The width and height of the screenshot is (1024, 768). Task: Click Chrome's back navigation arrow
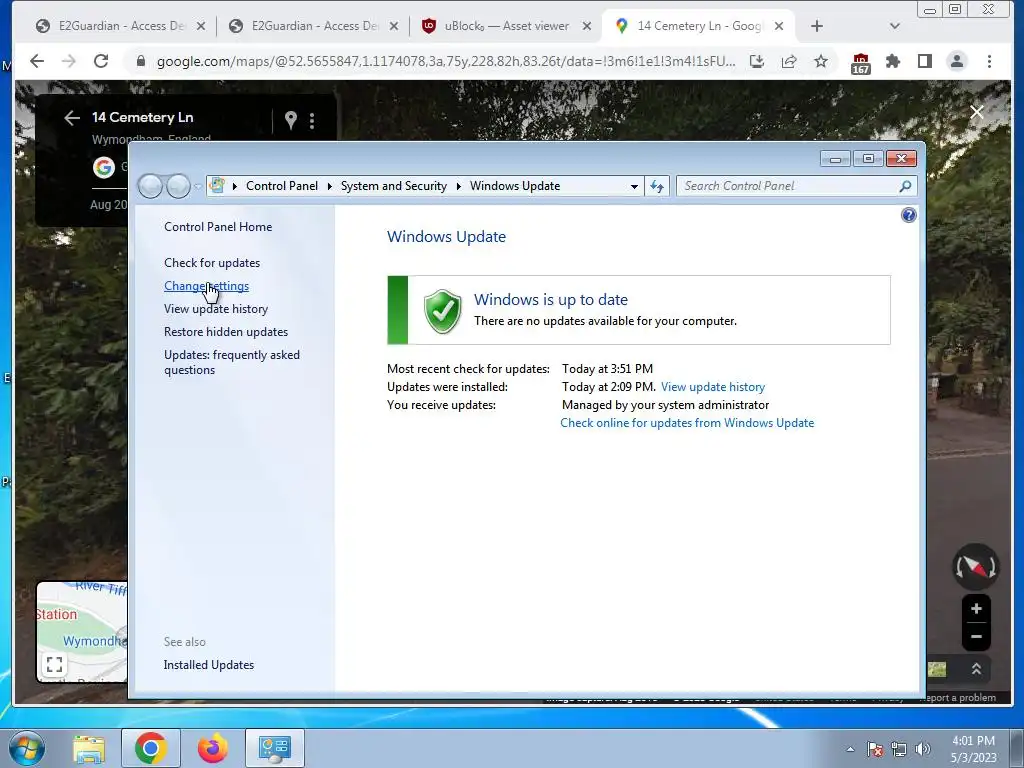[37, 61]
